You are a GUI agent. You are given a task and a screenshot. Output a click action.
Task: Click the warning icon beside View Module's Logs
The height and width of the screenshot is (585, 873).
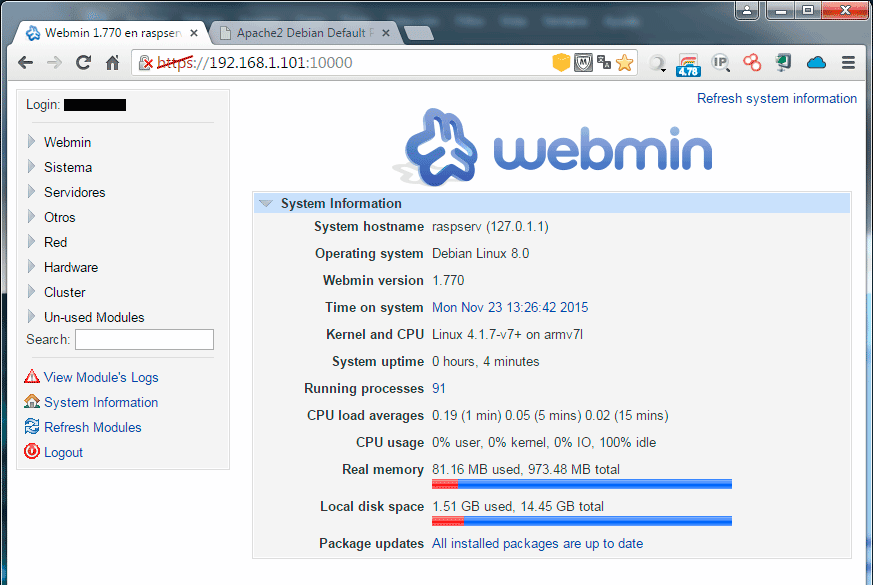(x=32, y=377)
